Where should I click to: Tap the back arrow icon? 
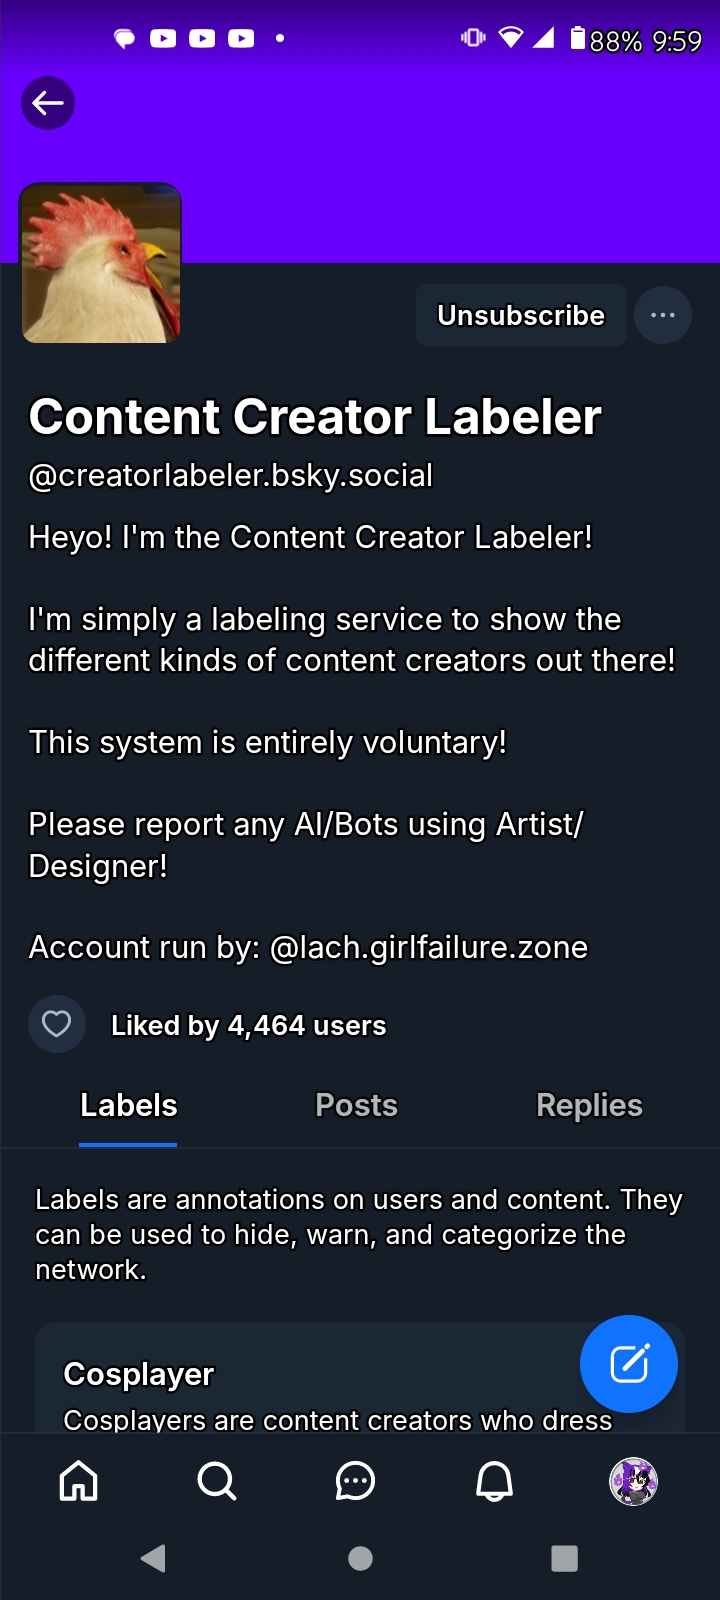tap(48, 103)
